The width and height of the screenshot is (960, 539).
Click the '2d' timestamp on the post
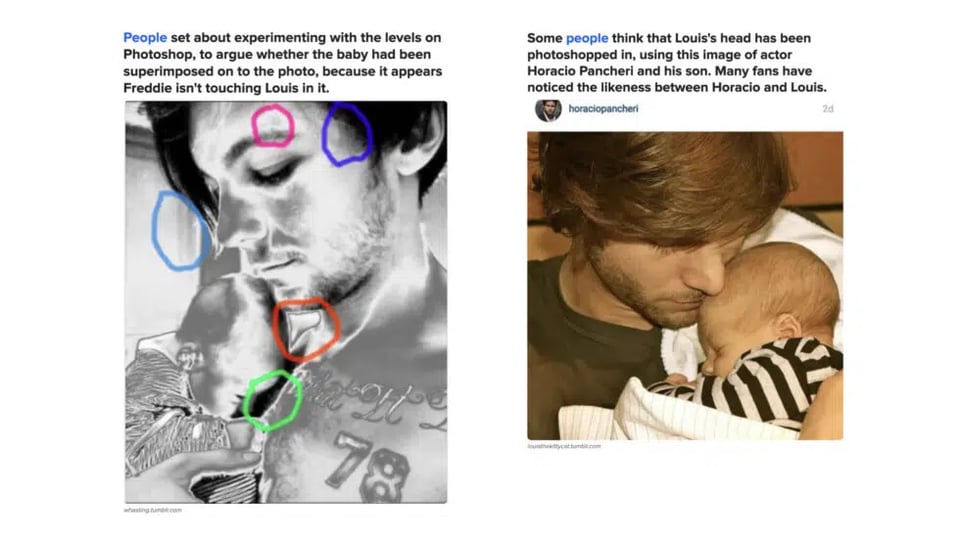point(828,108)
